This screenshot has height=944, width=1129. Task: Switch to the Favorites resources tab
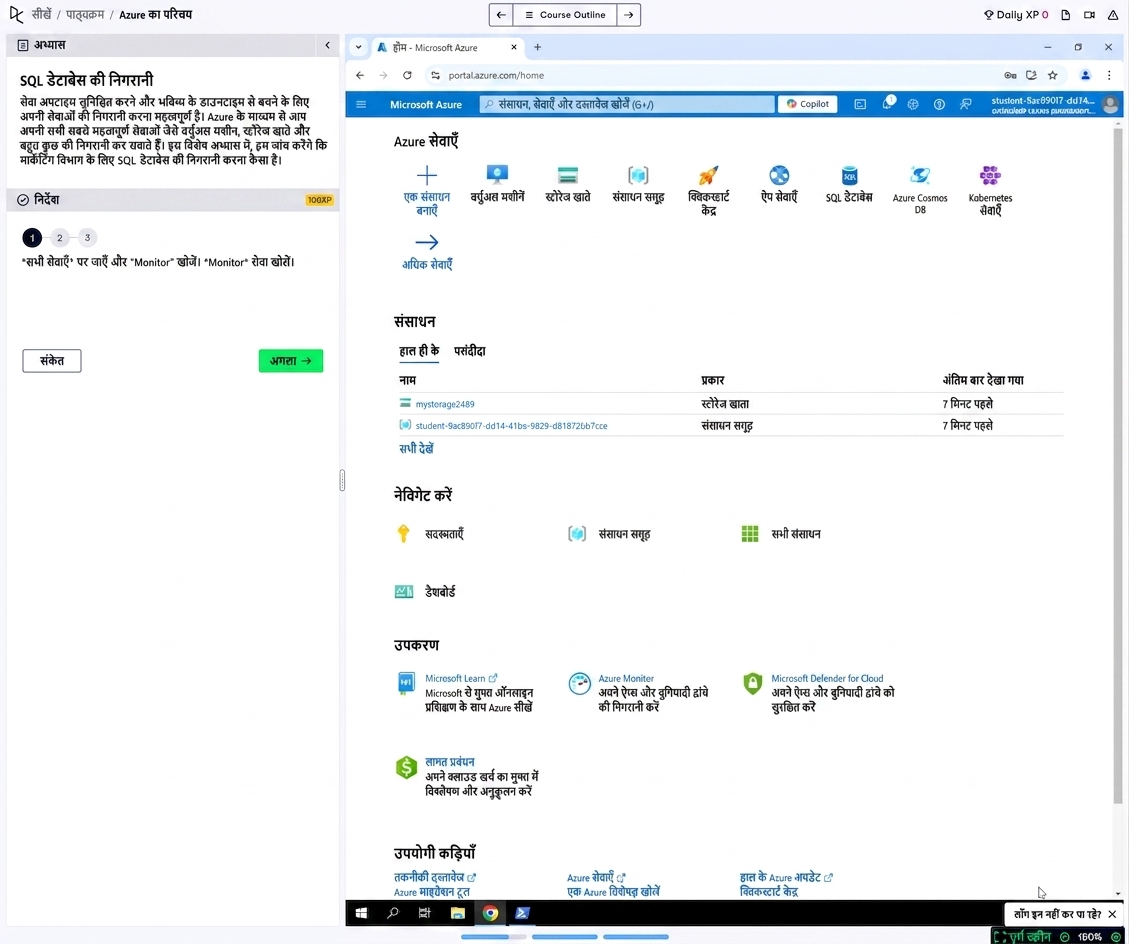coord(469,351)
